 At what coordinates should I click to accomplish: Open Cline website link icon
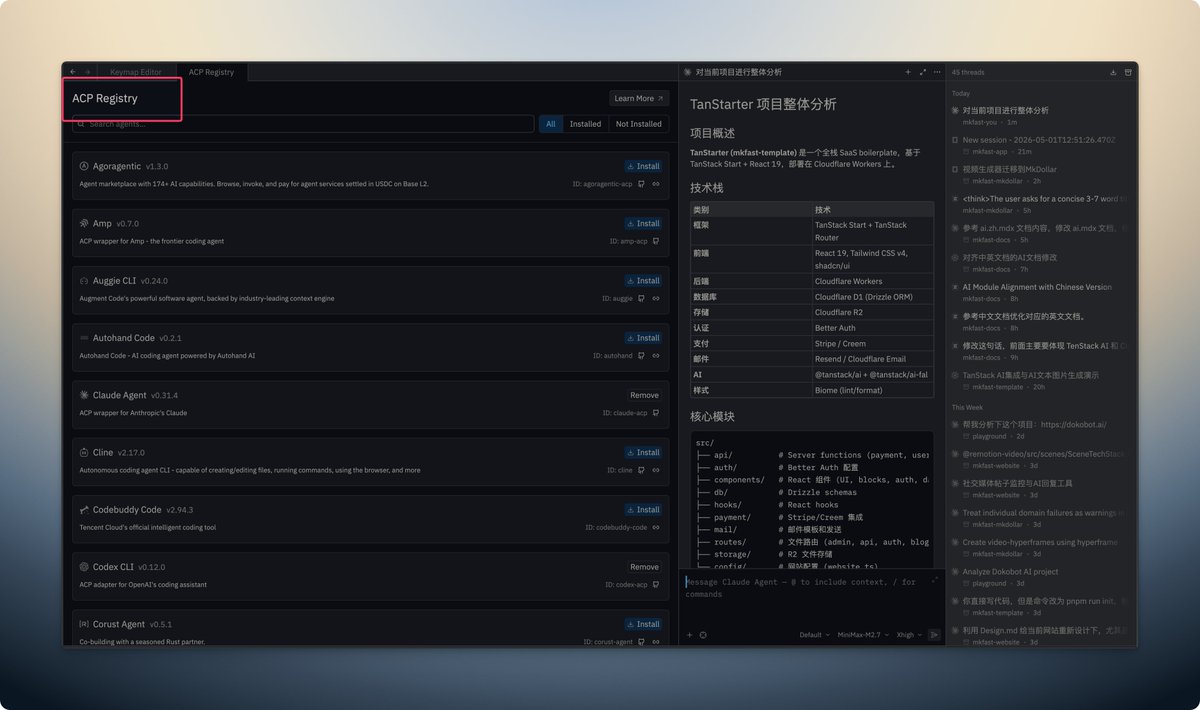(656, 470)
